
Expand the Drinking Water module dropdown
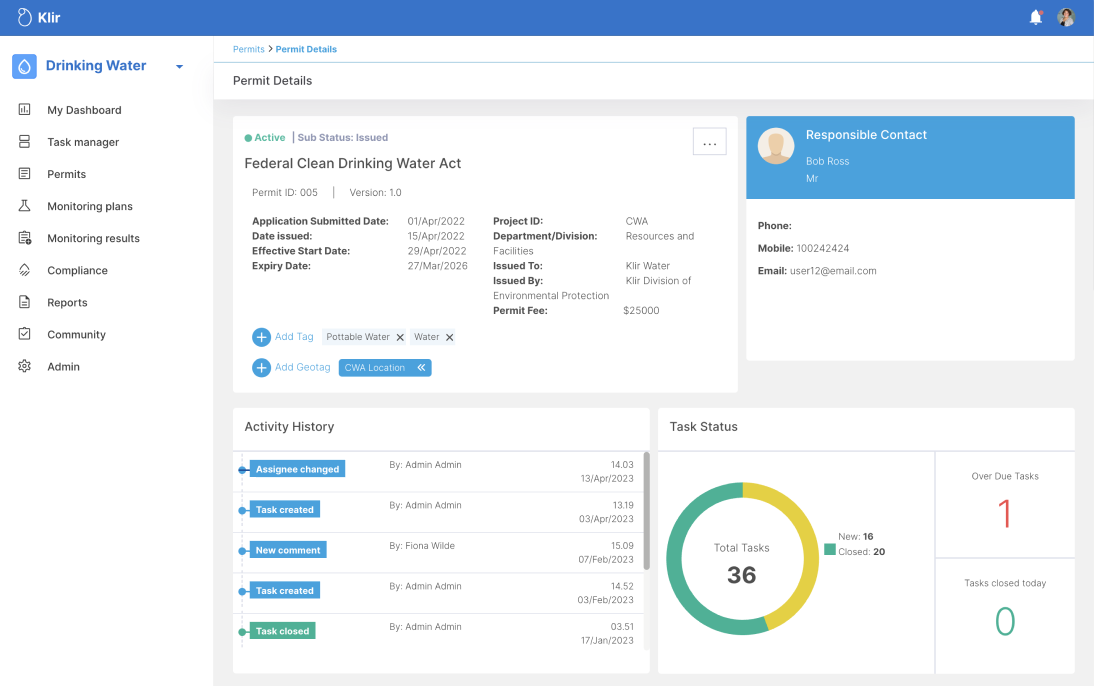180,67
